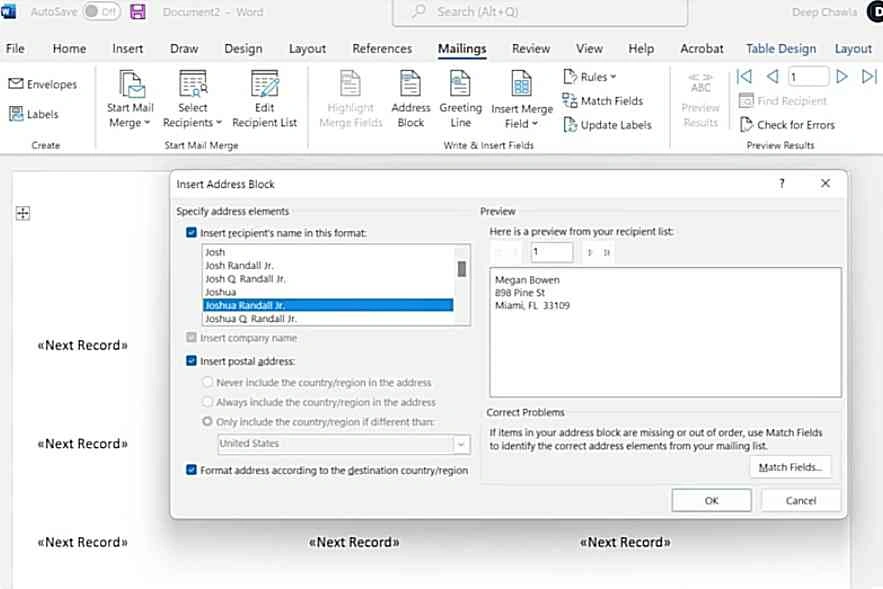Image resolution: width=883 pixels, height=589 pixels.
Task: Click the table move handle
Action: (23, 213)
